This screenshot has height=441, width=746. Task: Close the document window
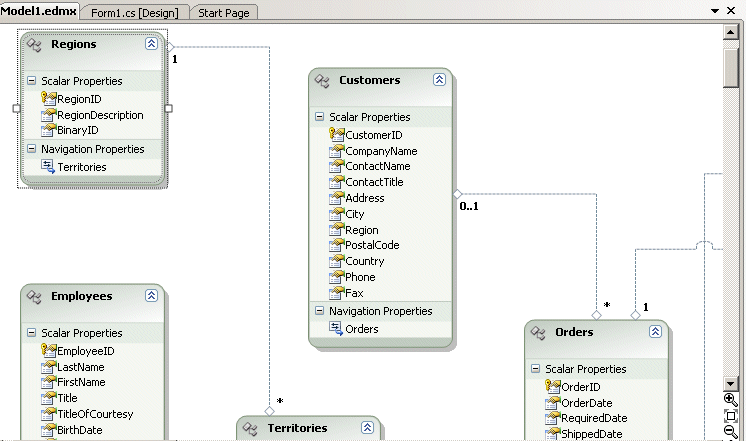point(731,10)
